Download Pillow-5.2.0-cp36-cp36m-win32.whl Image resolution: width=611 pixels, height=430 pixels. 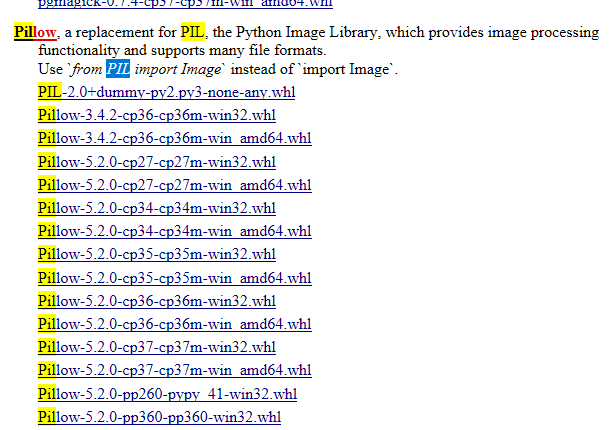tap(157, 301)
